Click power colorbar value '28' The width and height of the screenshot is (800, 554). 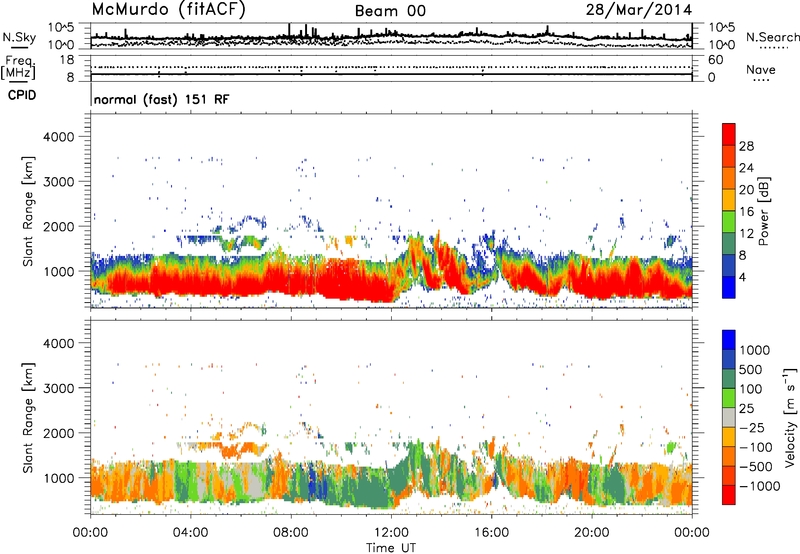click(x=746, y=146)
